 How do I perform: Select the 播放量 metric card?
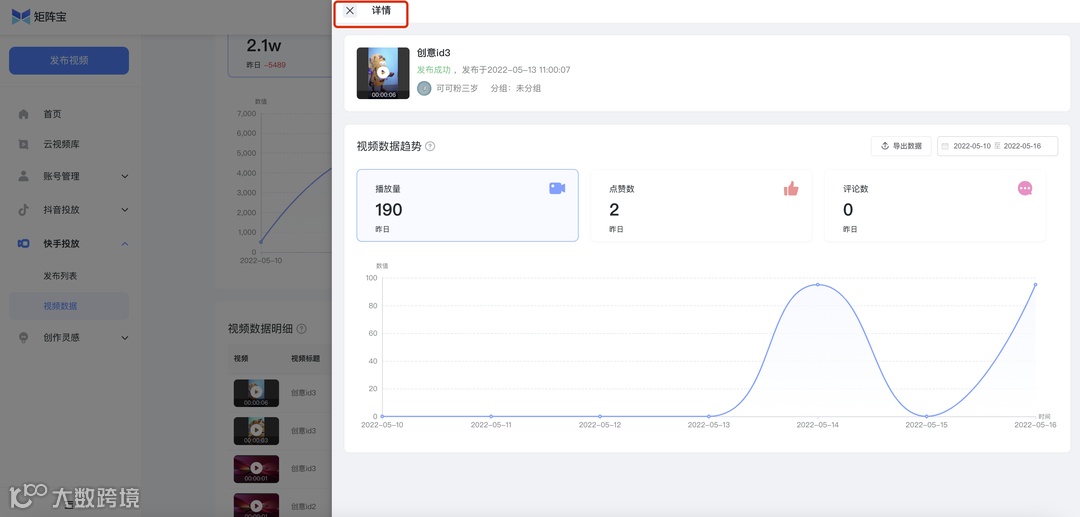[467, 205]
